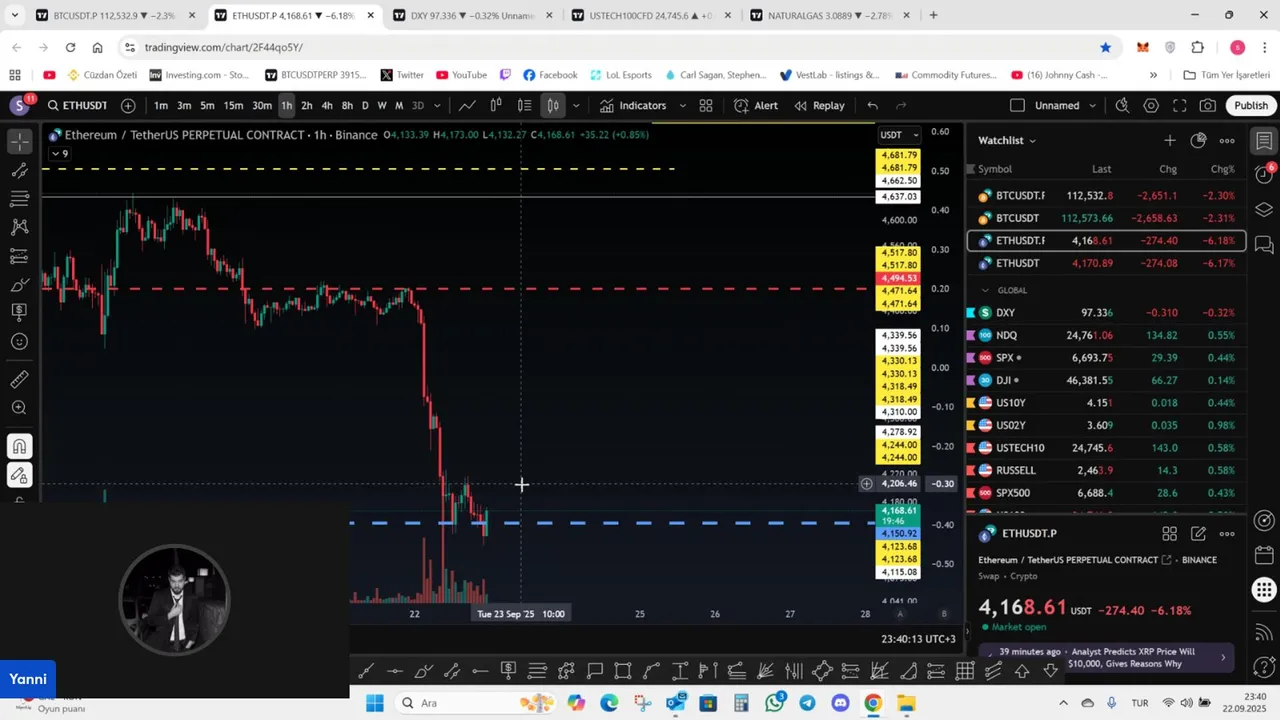Select NDQ in the watchlist
This screenshot has height=720, width=1280.
point(1106,335)
